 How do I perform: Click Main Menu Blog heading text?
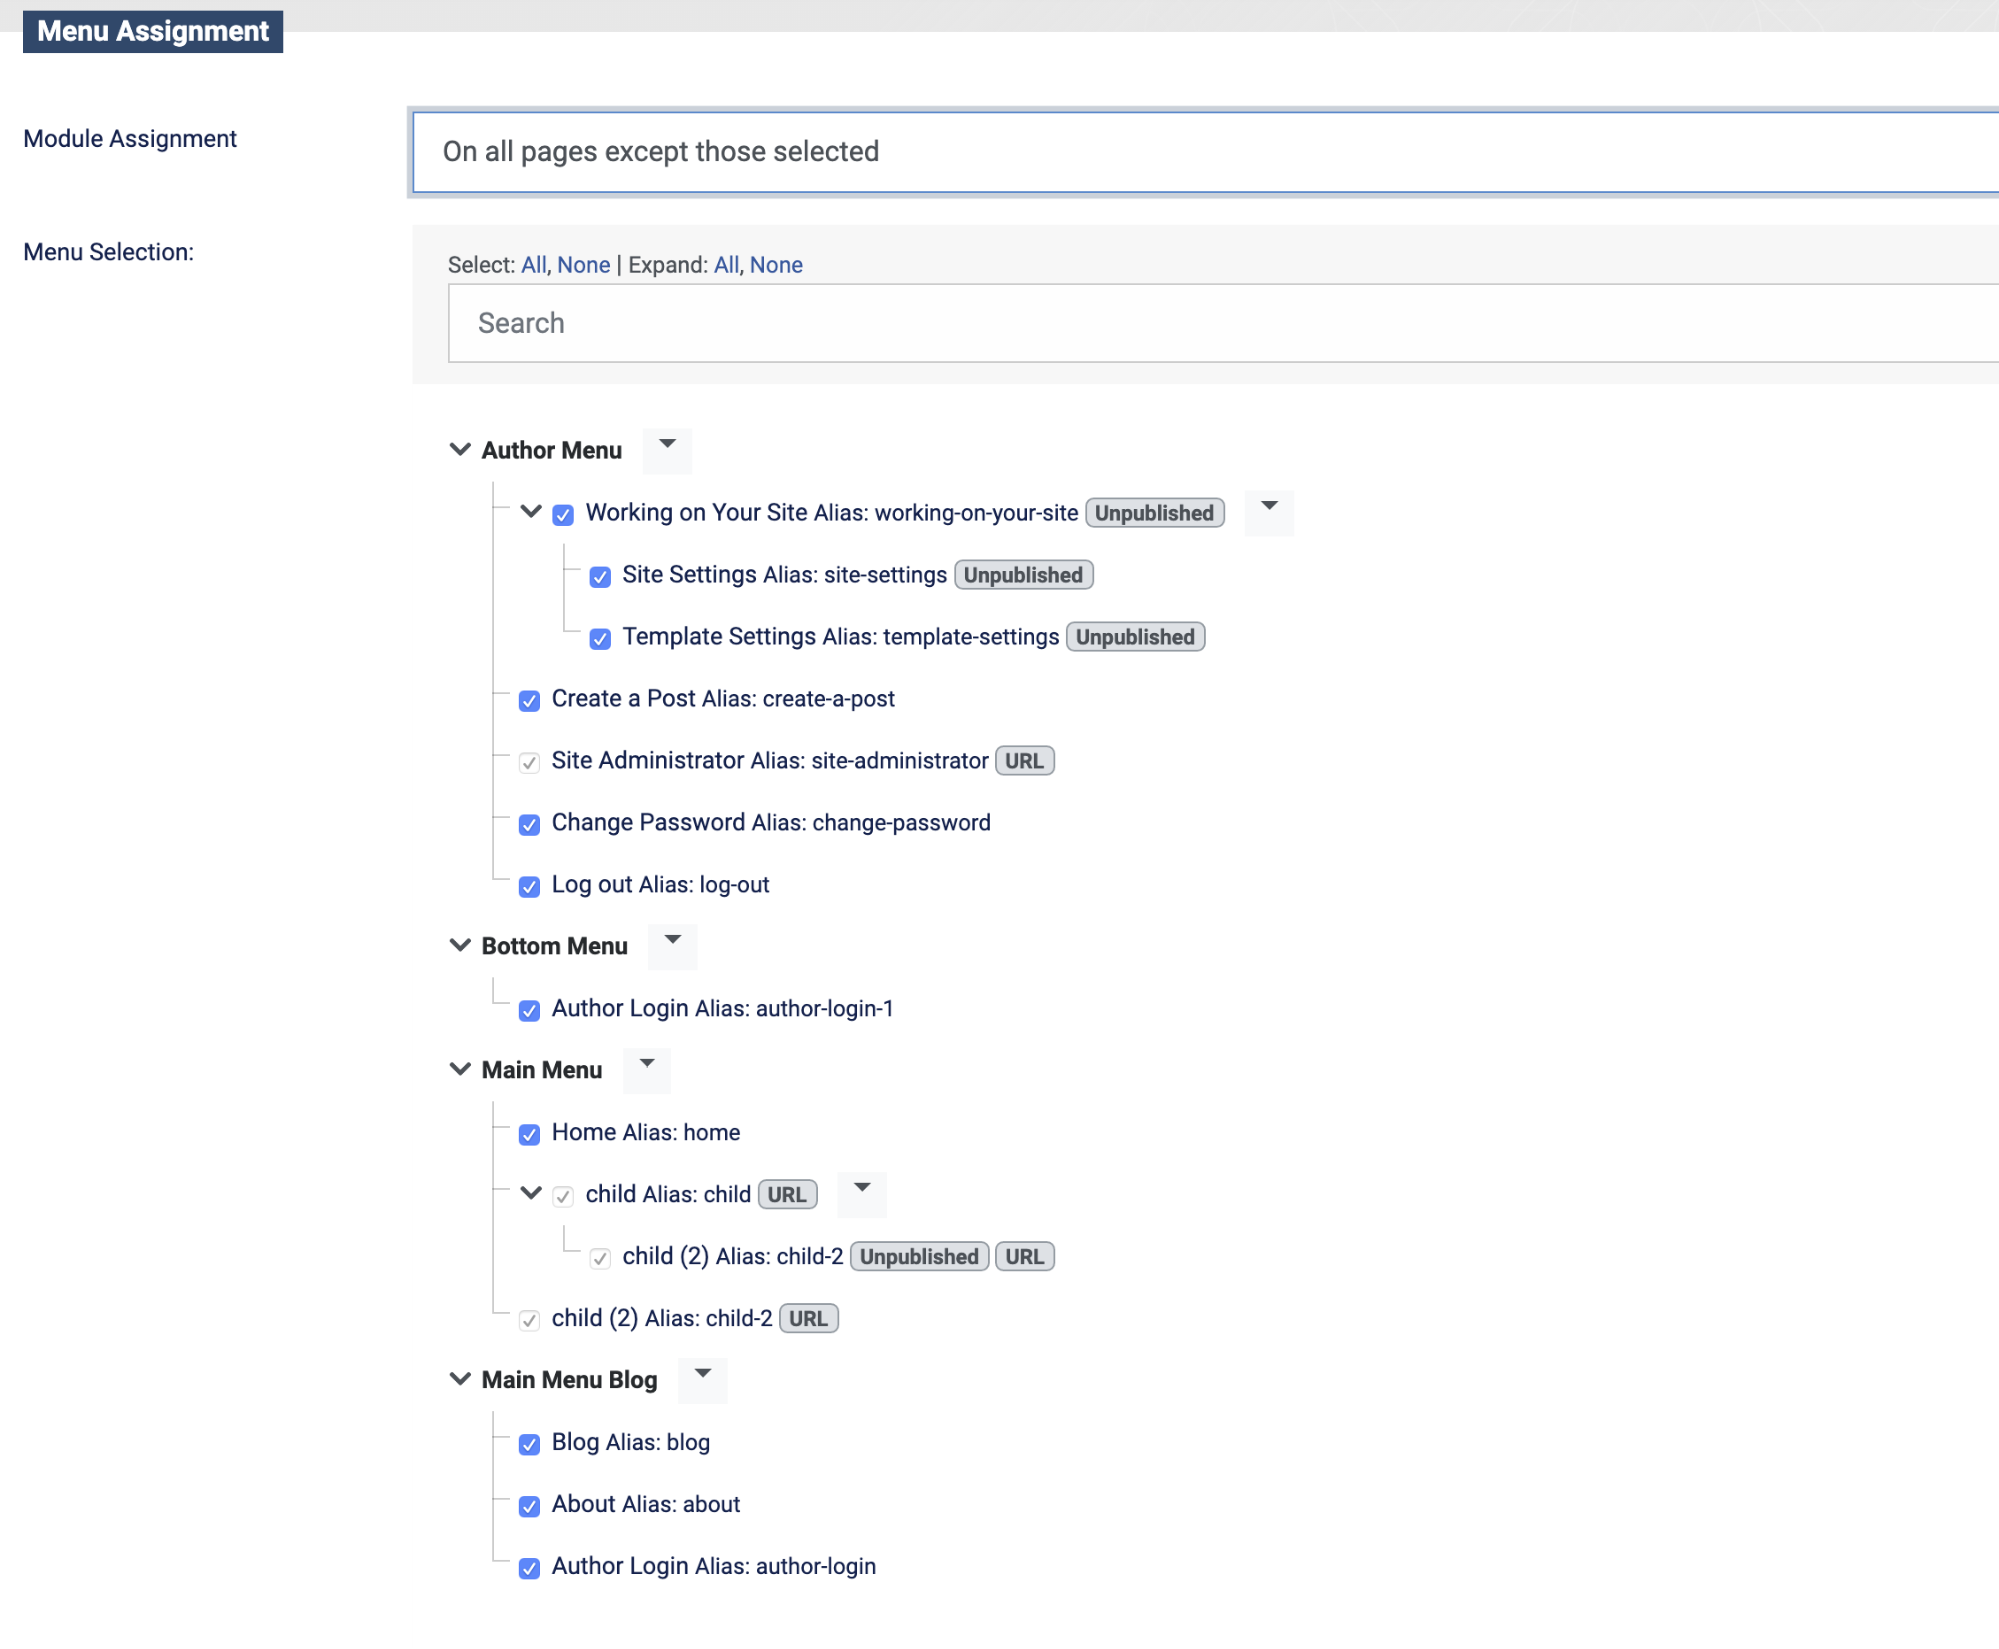pos(570,1380)
